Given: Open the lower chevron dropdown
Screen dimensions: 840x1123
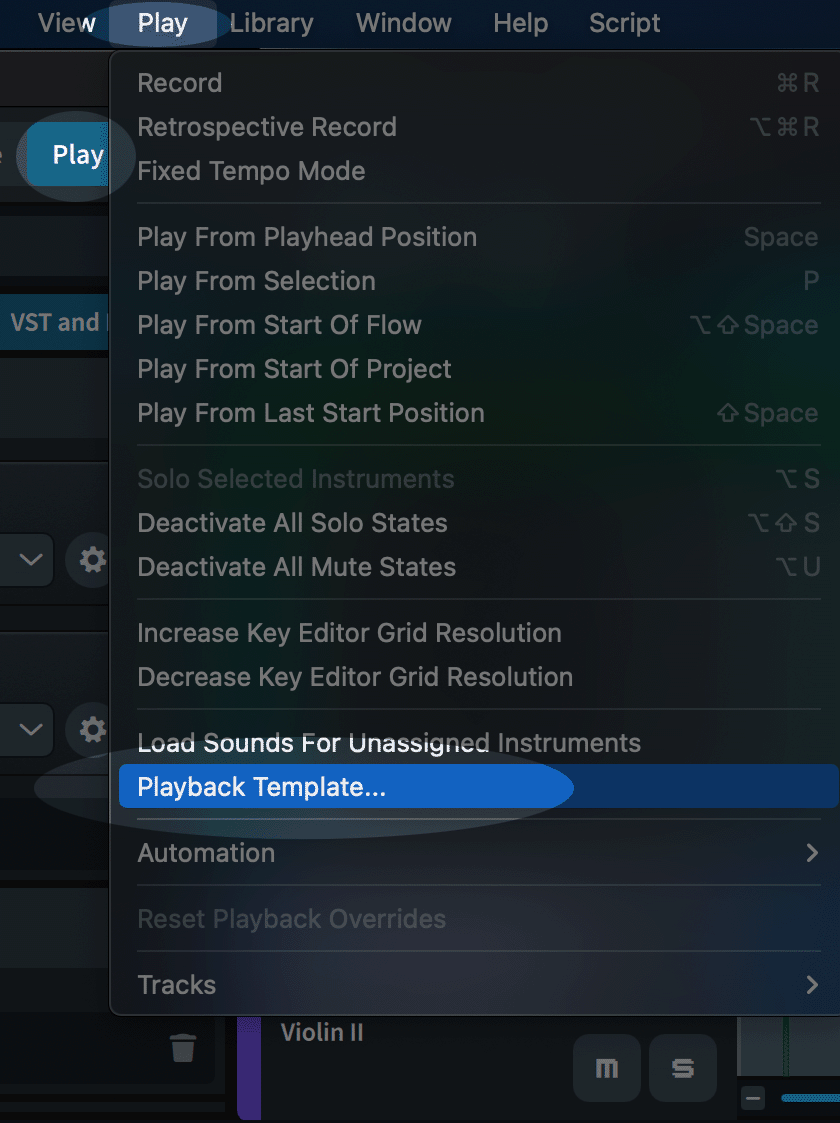Looking at the screenshot, I should 27,730.
